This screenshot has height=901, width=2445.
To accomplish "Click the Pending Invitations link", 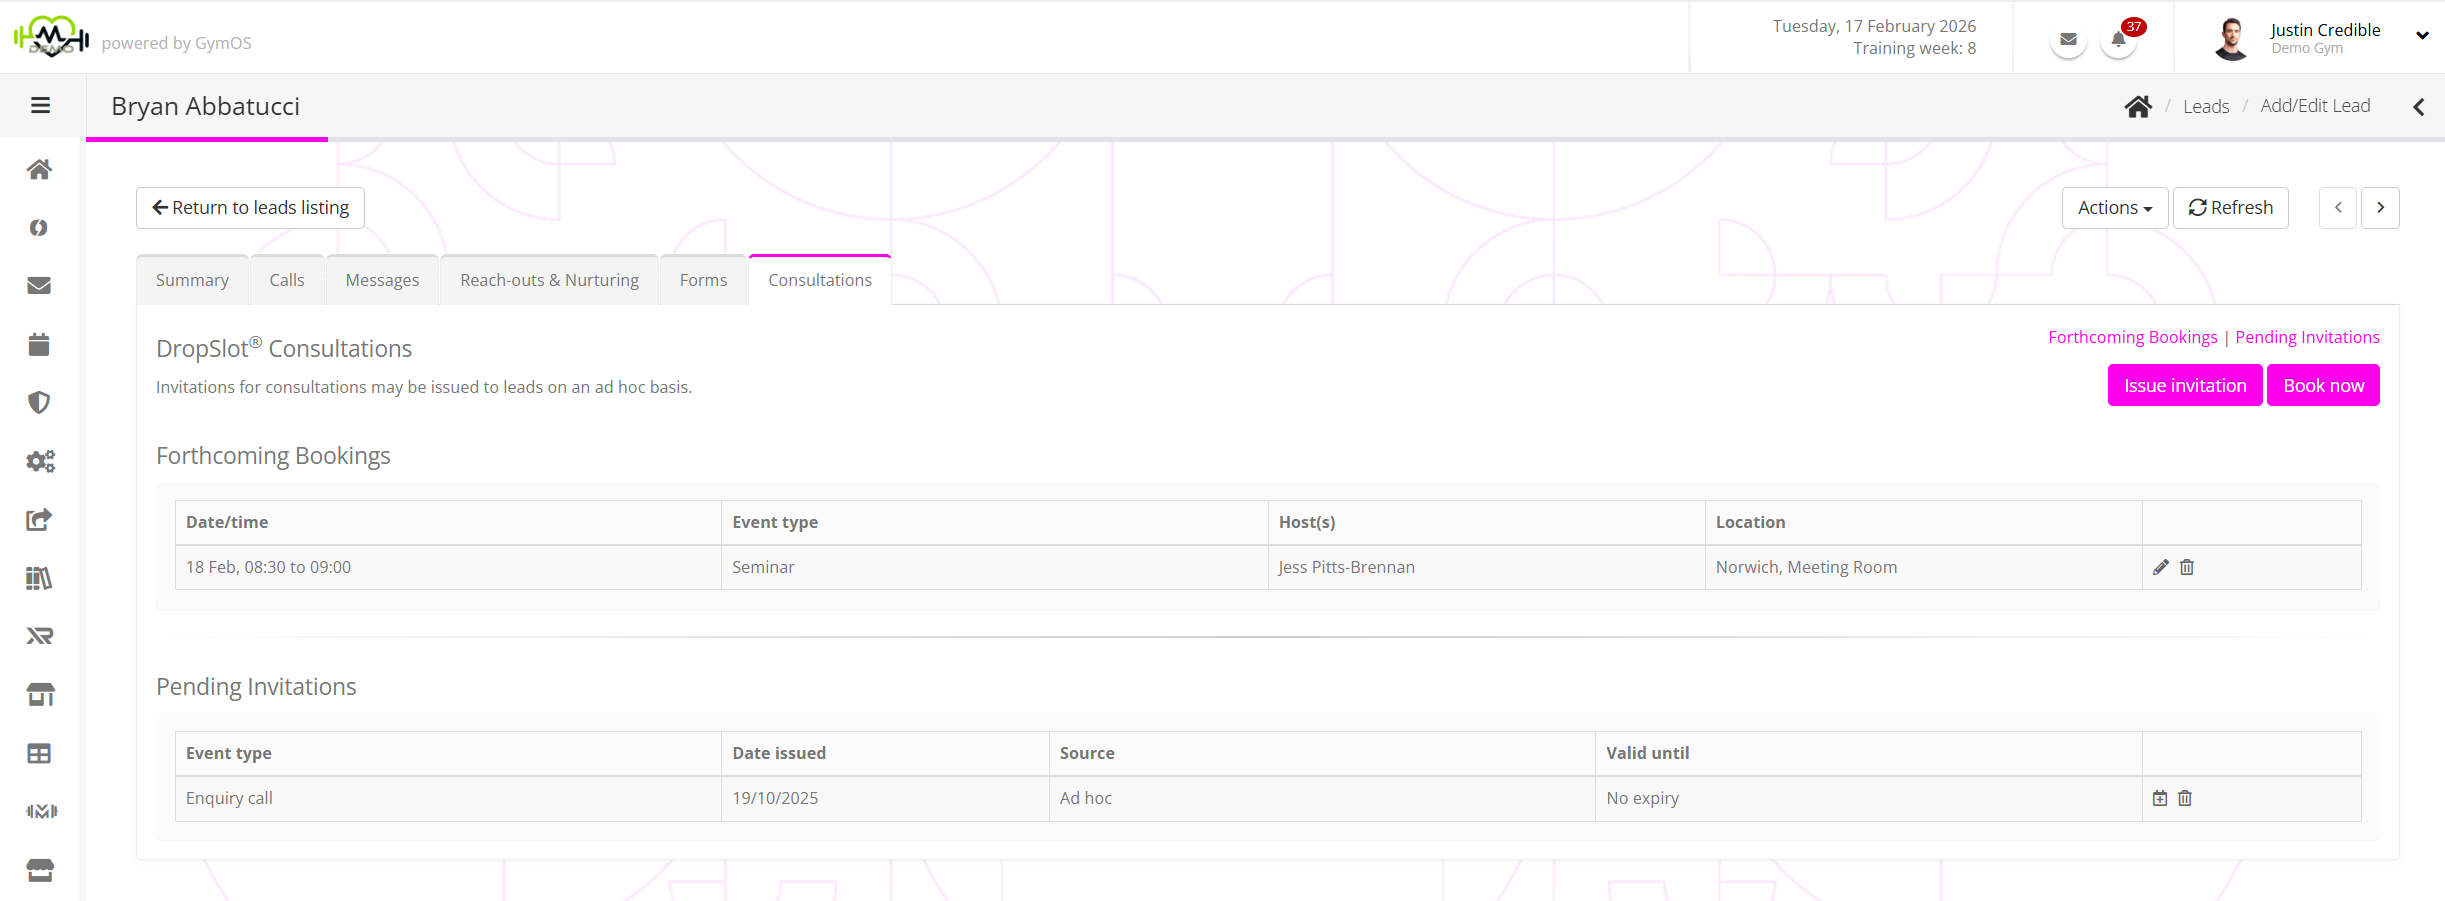I will (x=2307, y=337).
